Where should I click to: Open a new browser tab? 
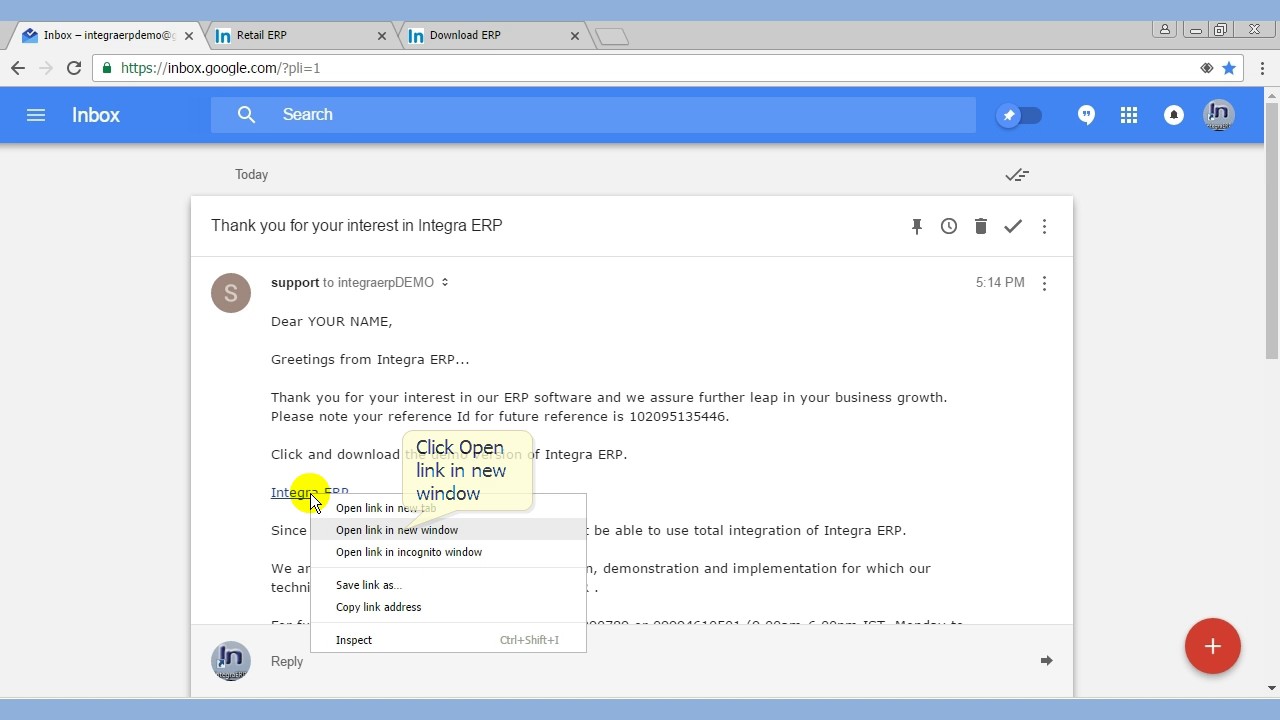612,37
